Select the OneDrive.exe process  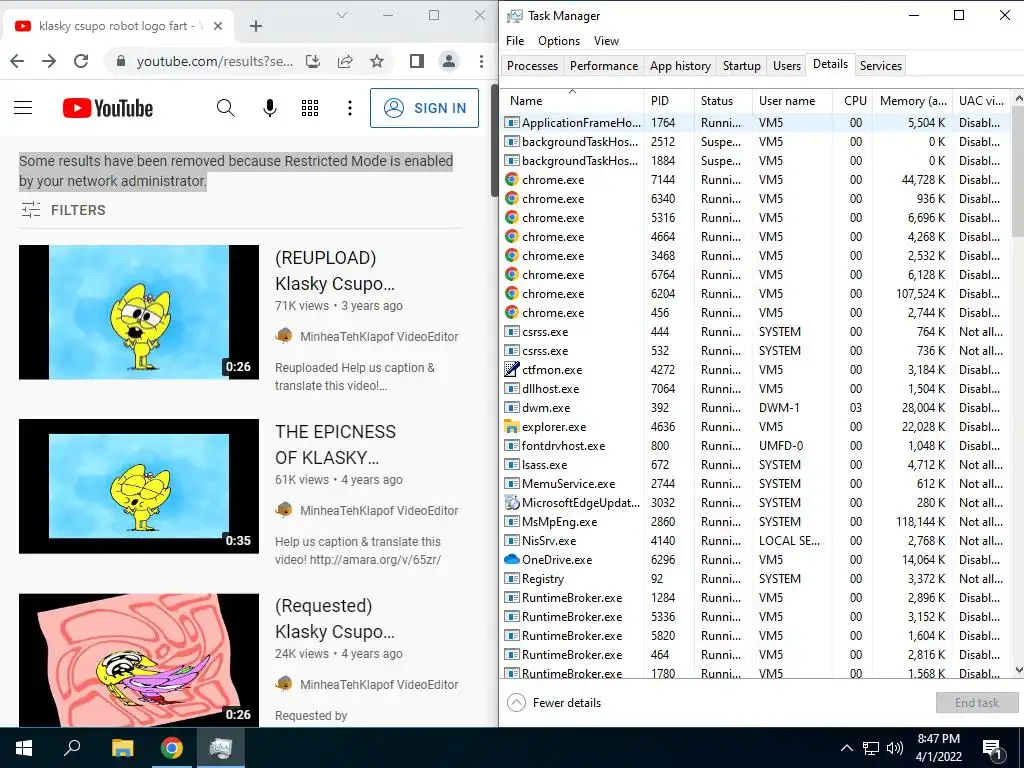point(756,560)
